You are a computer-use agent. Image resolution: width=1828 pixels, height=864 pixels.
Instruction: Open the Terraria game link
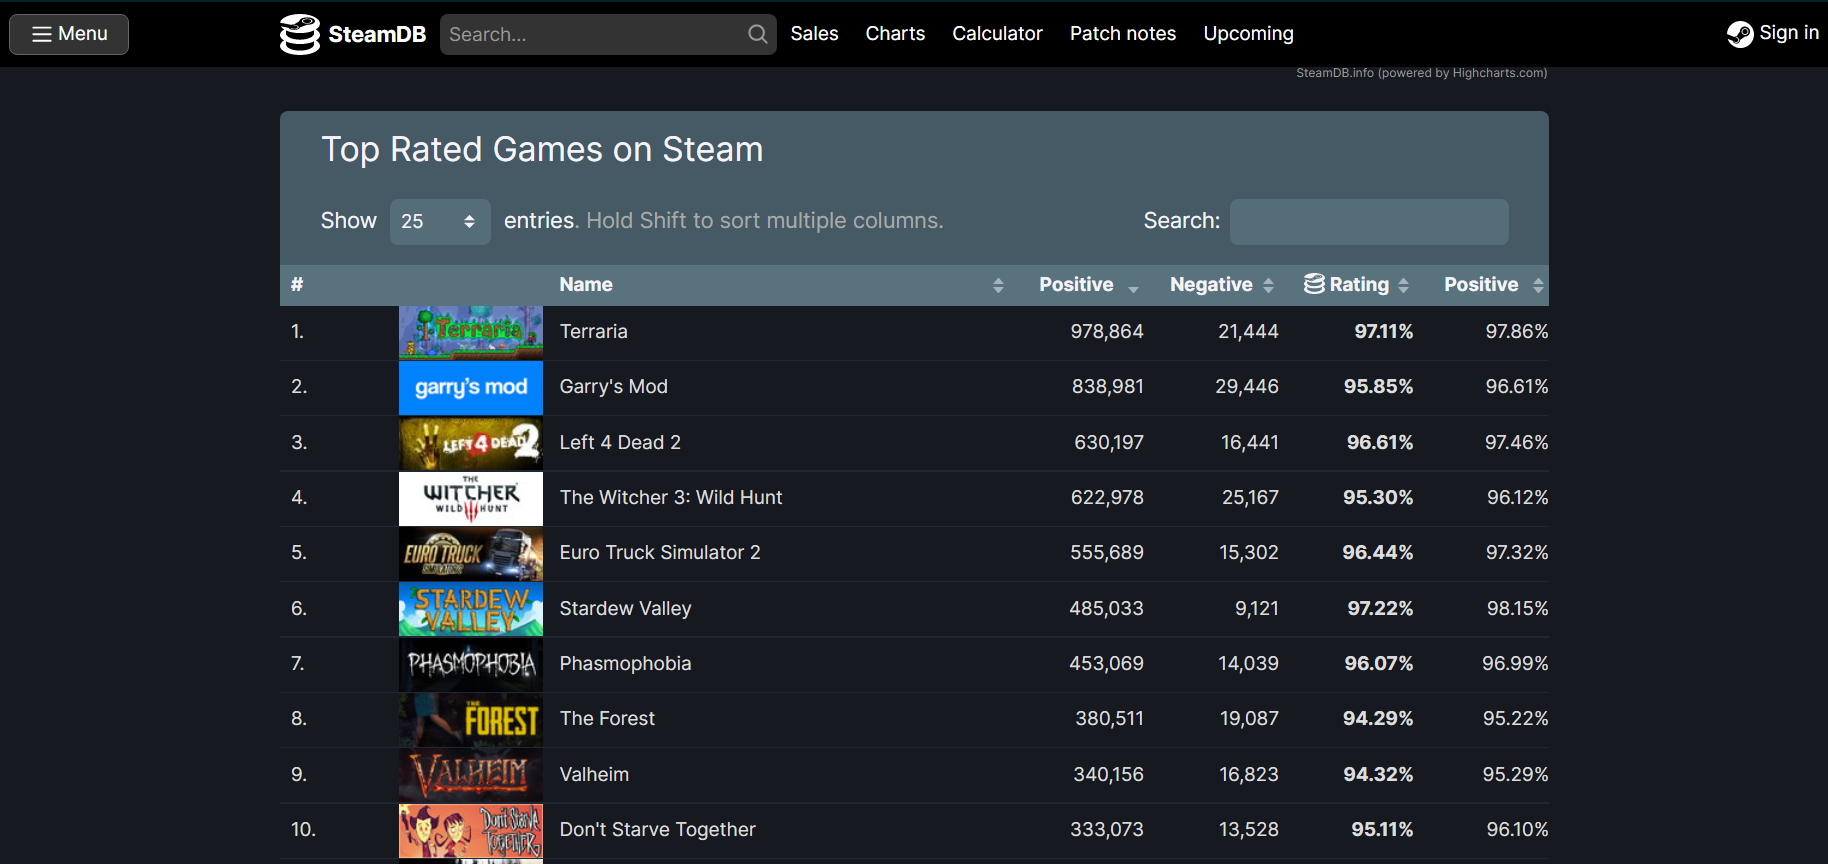[x=594, y=331]
